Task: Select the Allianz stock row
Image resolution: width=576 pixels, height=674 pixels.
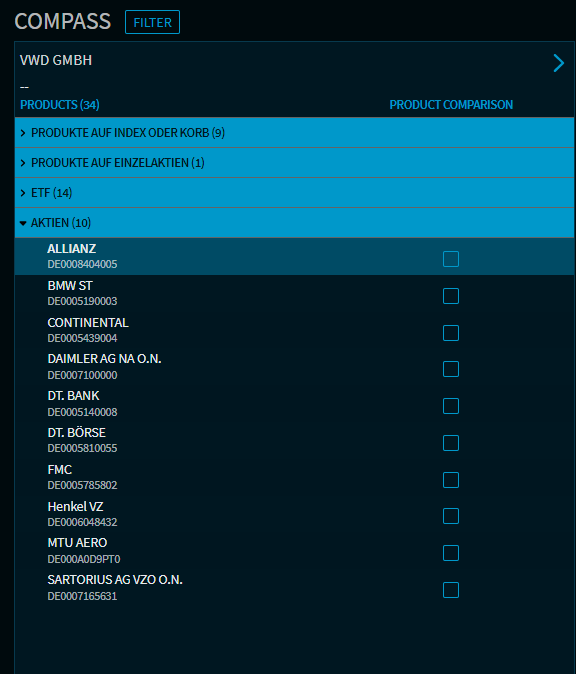Action: coord(294,257)
